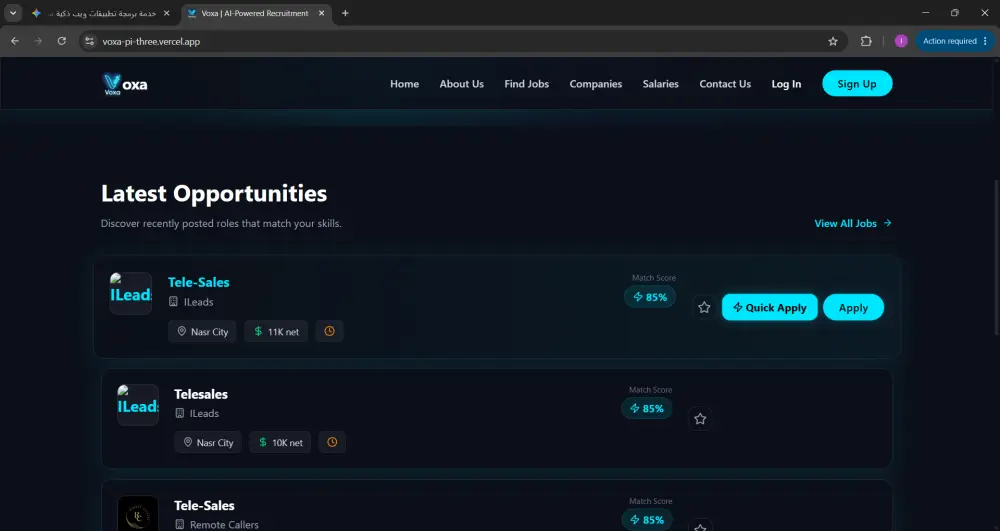Click the Log In link
Image resolution: width=1000 pixels, height=531 pixels.
786,84
